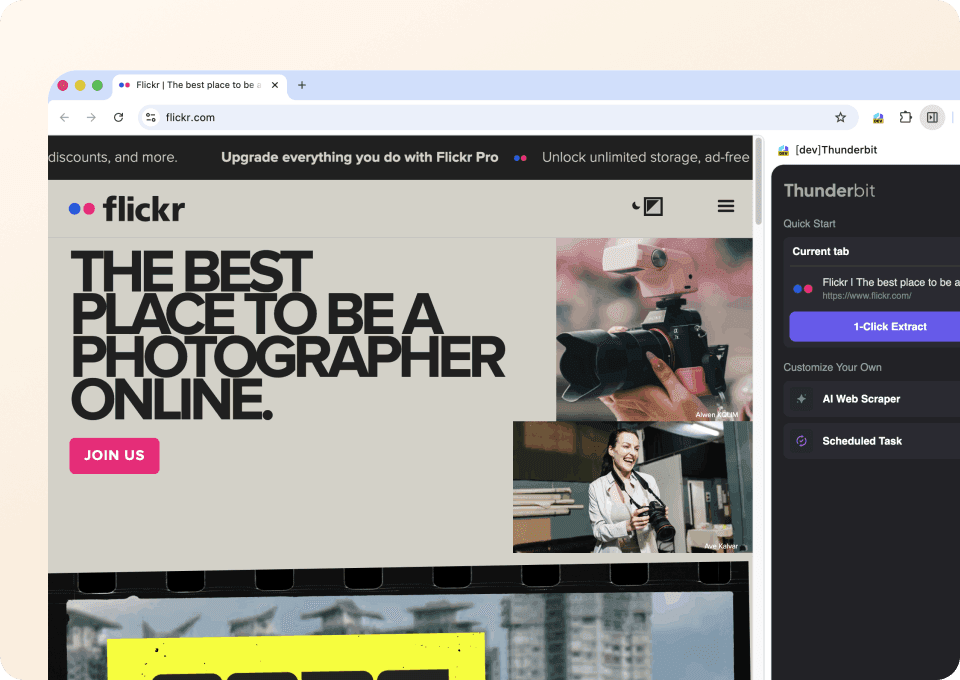The width and height of the screenshot is (960, 680).
Task: Click the side panel icon in the toolbar
Action: click(932, 117)
